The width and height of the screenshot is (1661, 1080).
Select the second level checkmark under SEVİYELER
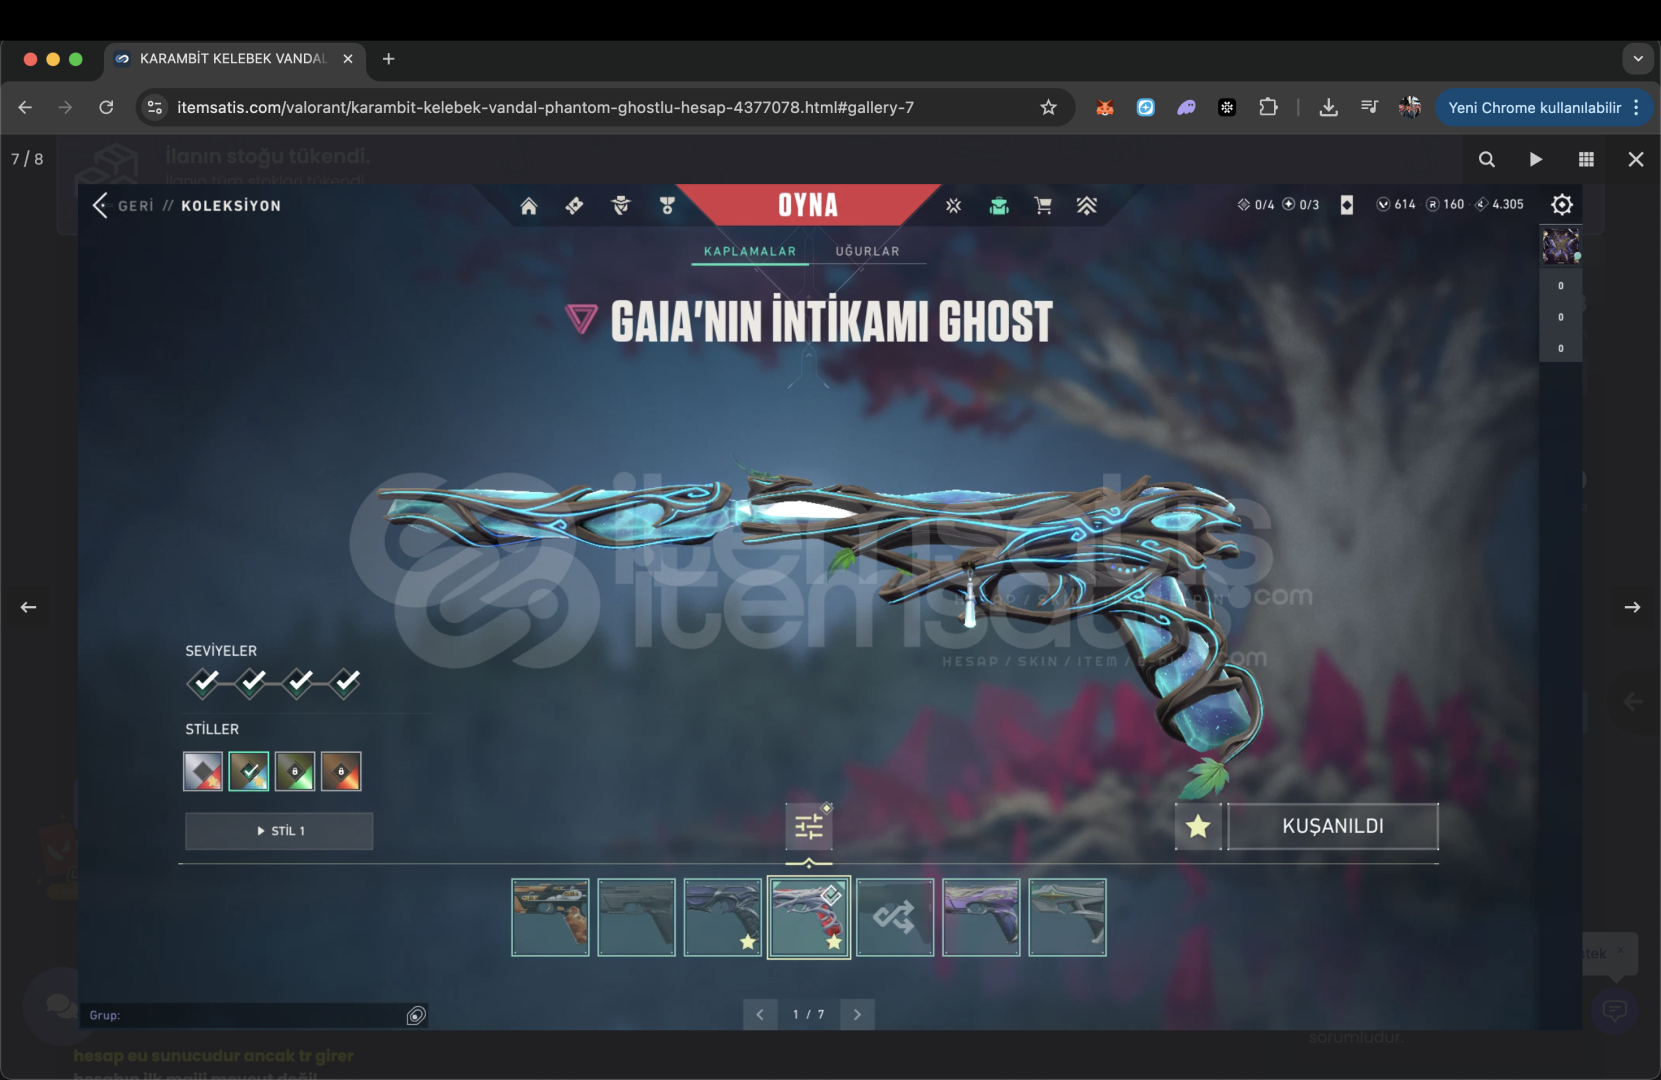click(252, 682)
